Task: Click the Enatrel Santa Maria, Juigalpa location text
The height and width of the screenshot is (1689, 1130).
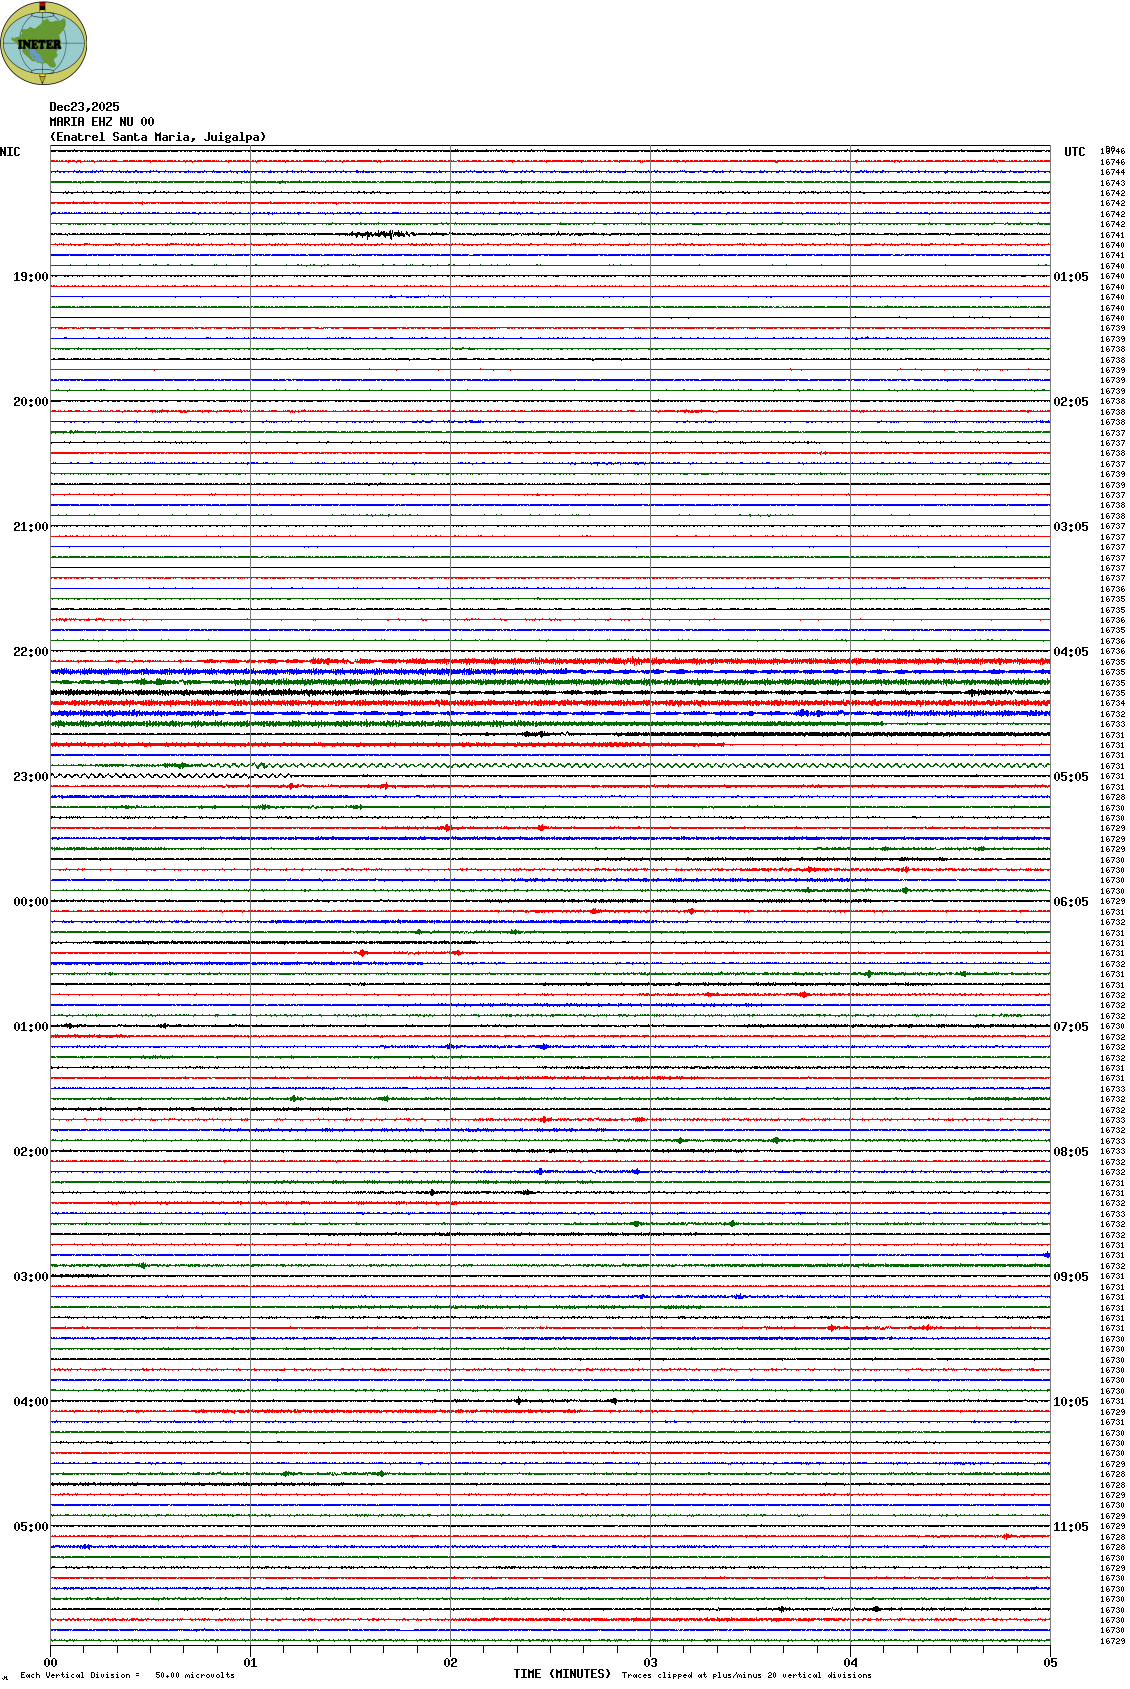Action: 158,137
